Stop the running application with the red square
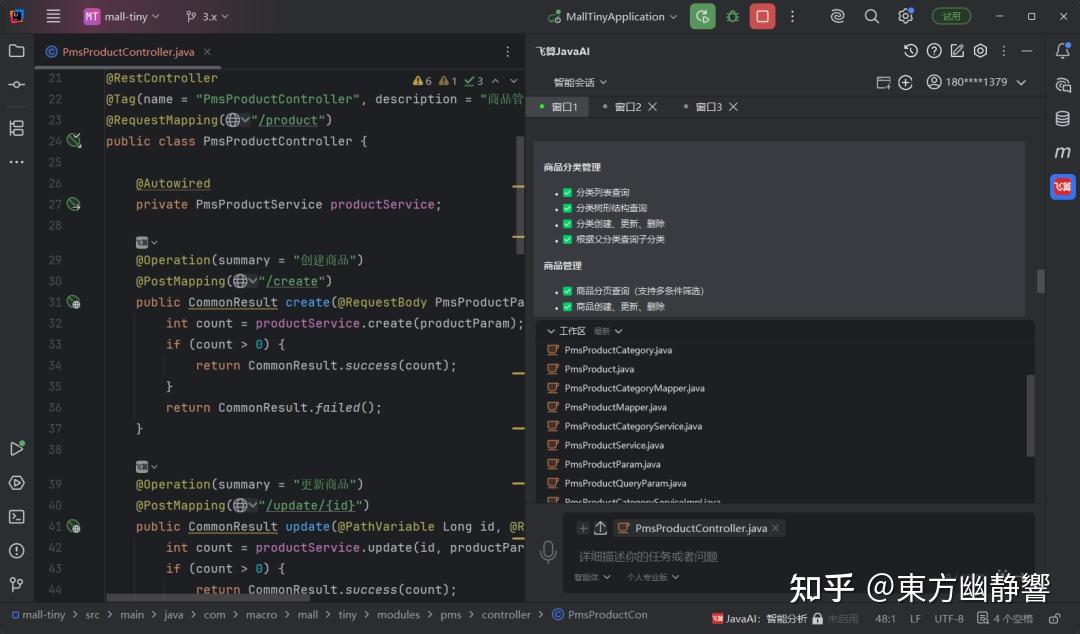 (x=762, y=17)
